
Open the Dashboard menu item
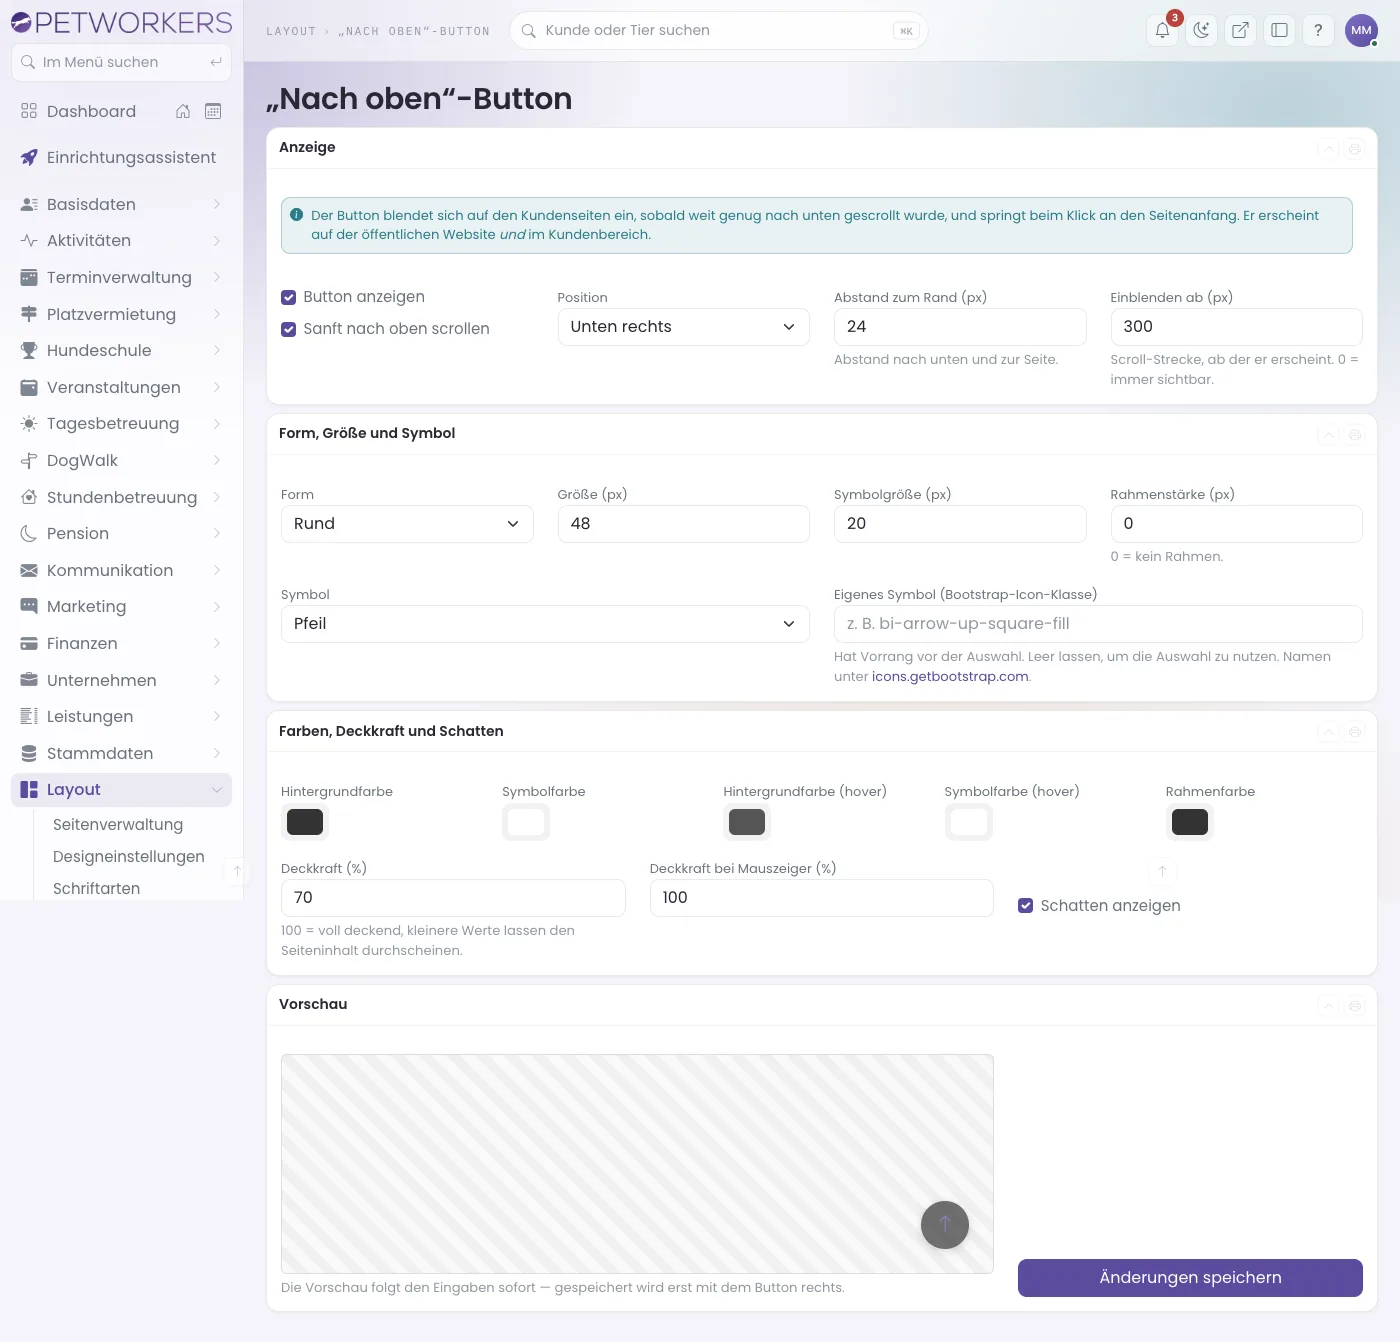click(x=91, y=112)
